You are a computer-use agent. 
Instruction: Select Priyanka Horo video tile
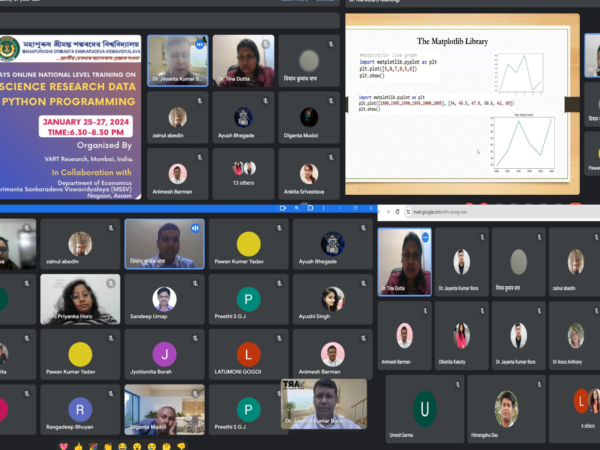pos(80,299)
